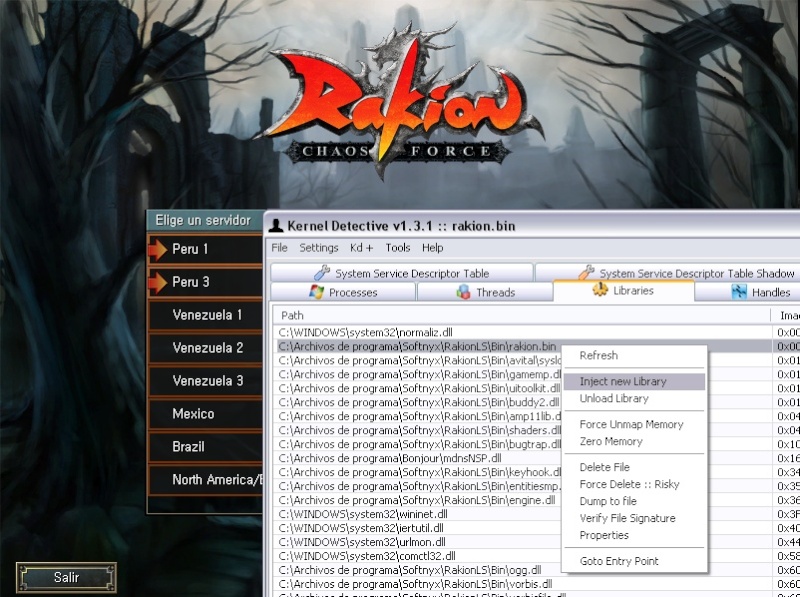
Task: Select the mdnsNSP.dll library row
Action: coord(418,458)
